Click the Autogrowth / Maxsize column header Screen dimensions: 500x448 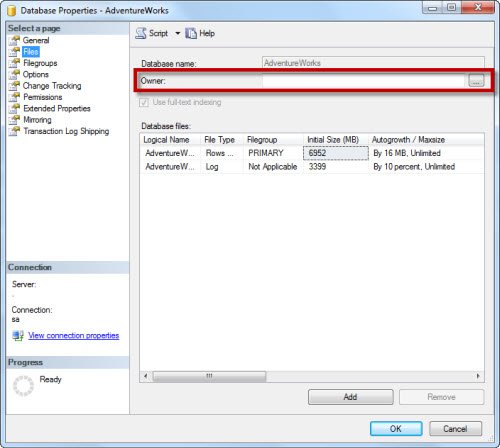pyautogui.click(x=426, y=140)
